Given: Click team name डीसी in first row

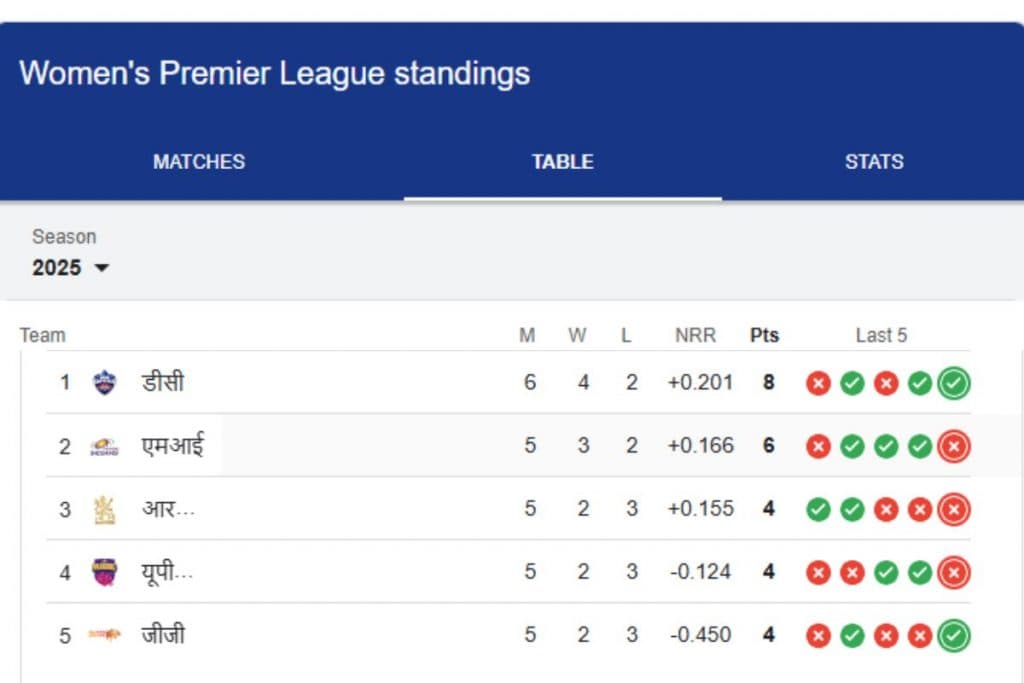Looking at the screenshot, I should 163,382.
